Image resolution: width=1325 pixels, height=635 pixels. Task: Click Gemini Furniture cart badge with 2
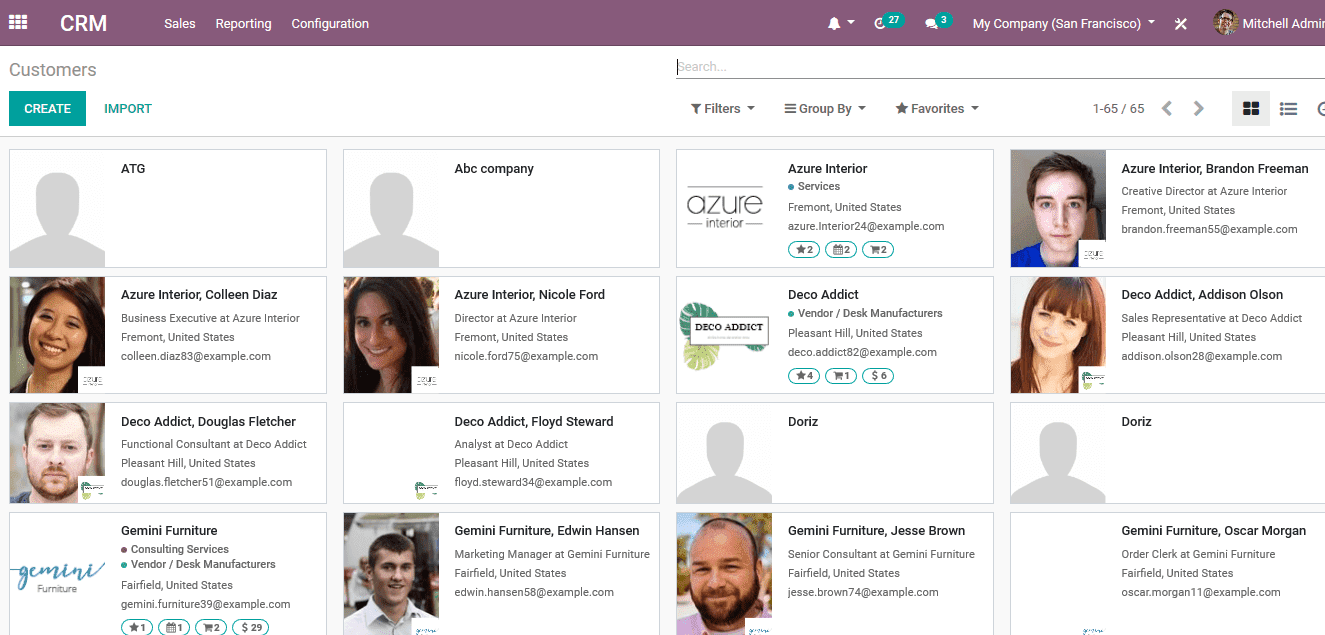pos(211,627)
